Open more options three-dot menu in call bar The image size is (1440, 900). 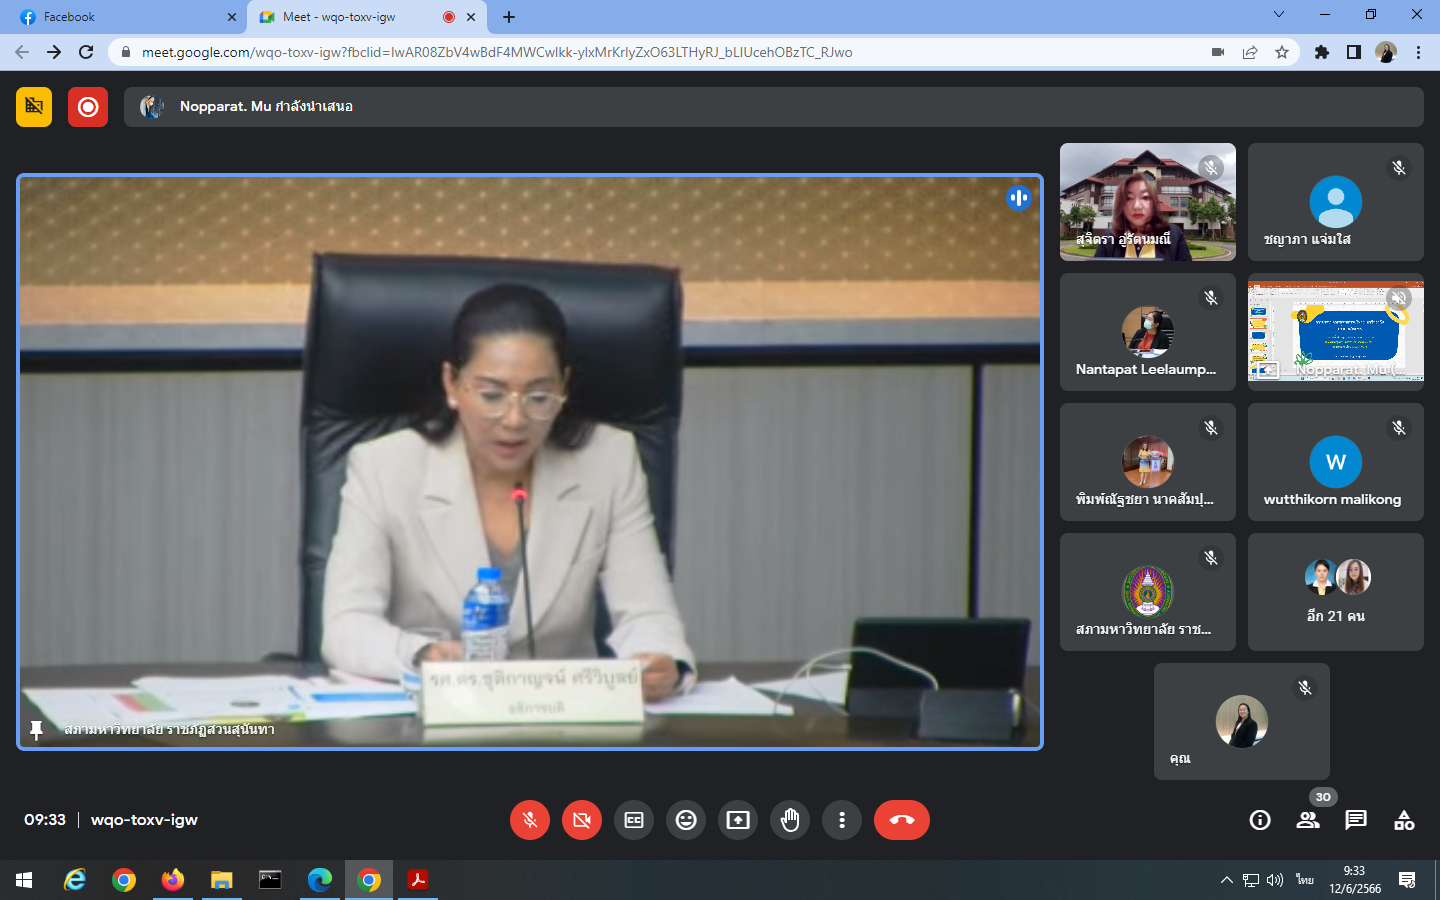coord(842,820)
